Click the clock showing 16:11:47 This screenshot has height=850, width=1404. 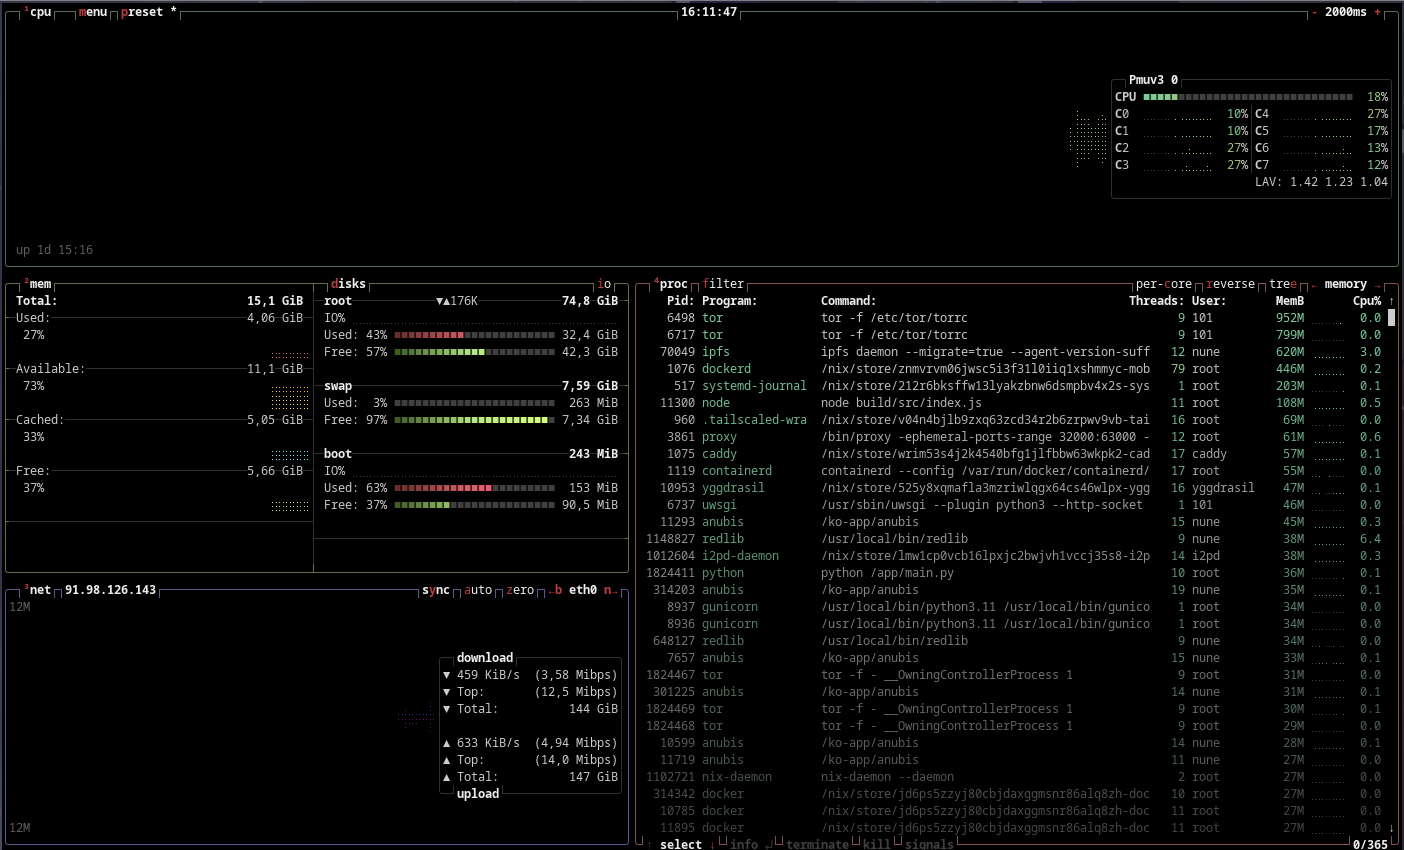[709, 12]
